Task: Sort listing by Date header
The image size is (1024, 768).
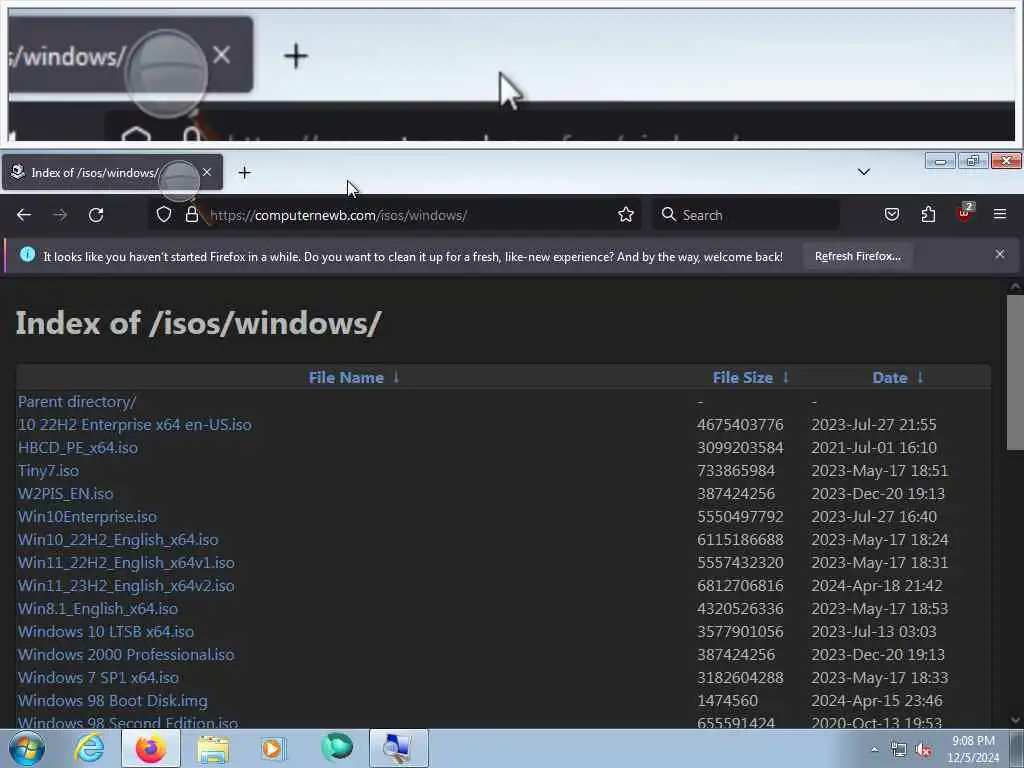Action: [889, 377]
